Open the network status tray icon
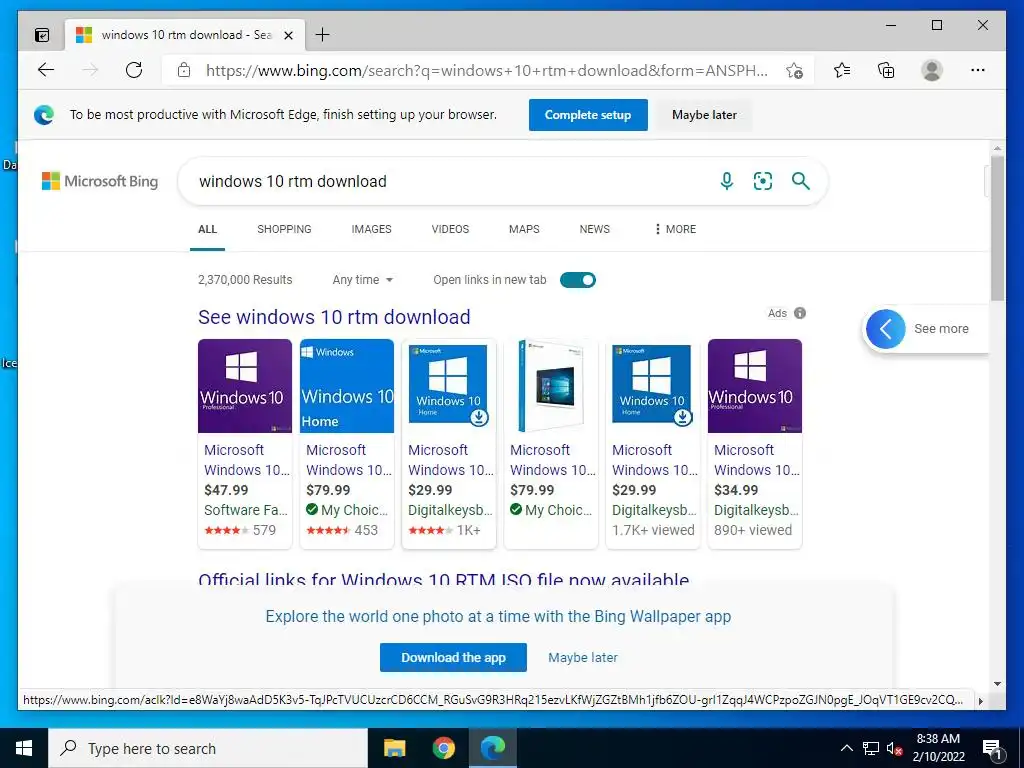 (871, 748)
